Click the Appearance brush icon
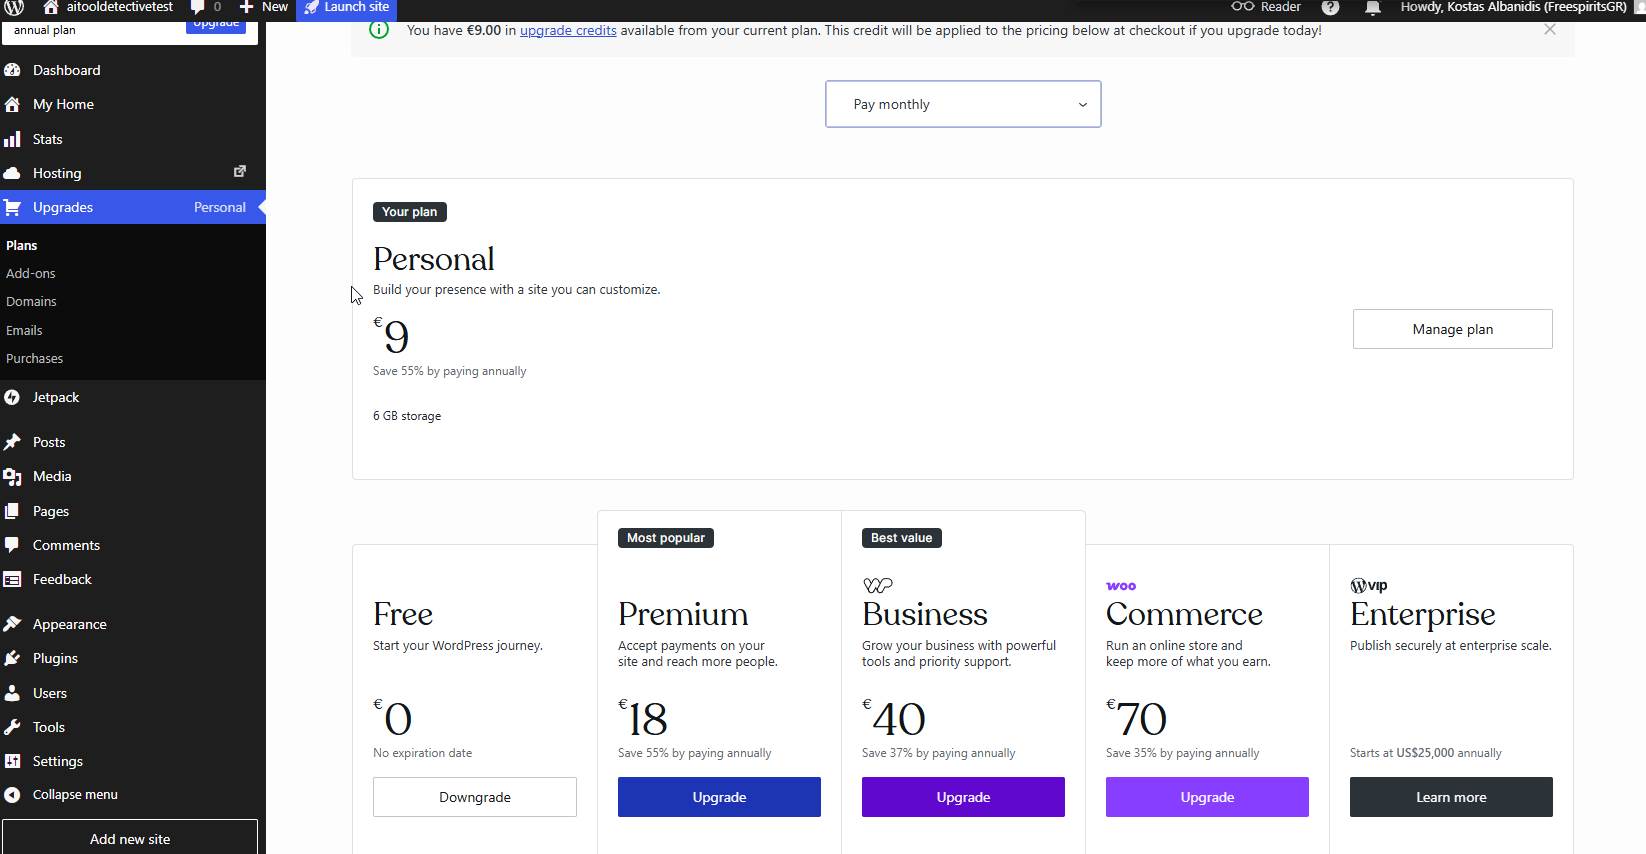Screen dimensions: 1646x854 pyautogui.click(x=12, y=624)
